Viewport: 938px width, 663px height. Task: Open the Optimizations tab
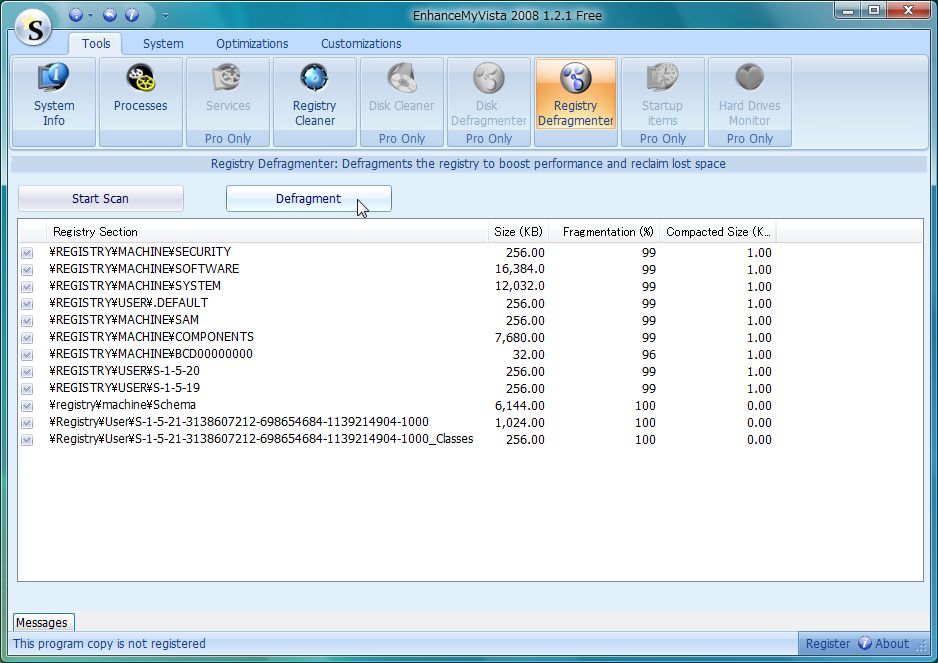[x=252, y=44]
